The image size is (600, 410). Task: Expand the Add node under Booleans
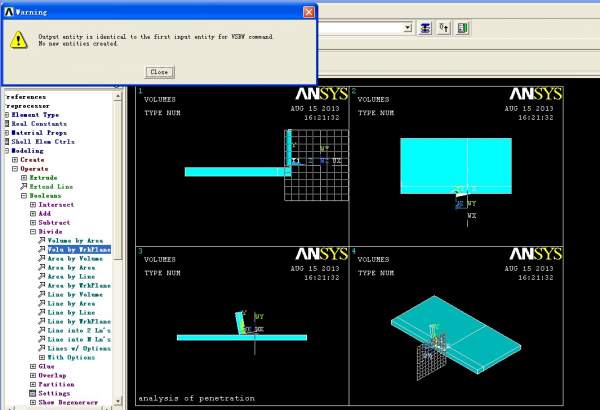pyautogui.click(x=33, y=214)
